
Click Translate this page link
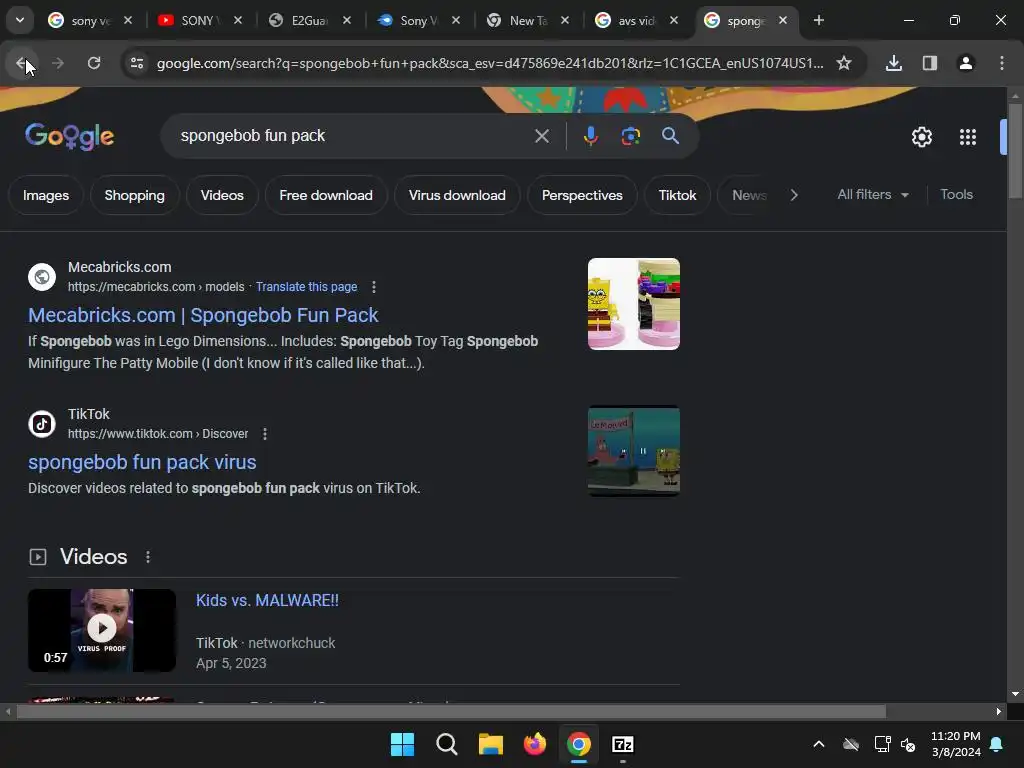pos(306,287)
